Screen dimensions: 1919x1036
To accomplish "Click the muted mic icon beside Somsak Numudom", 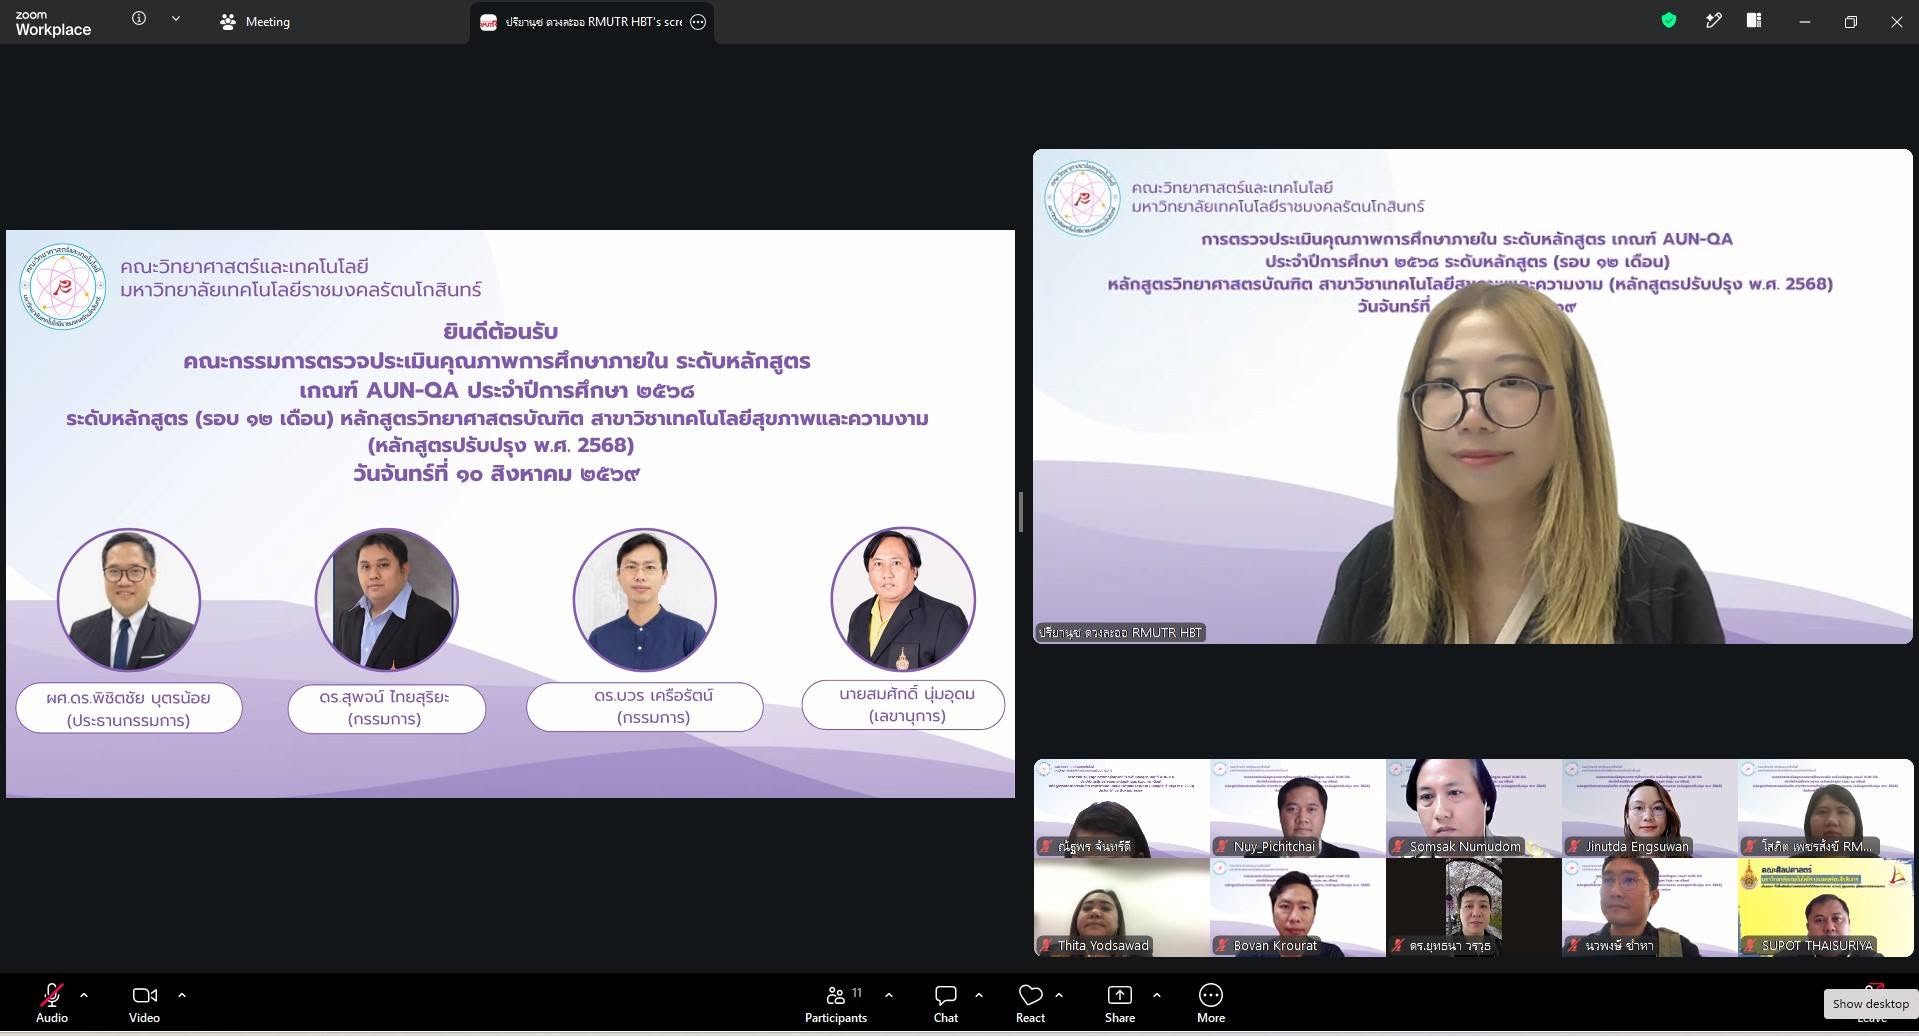I will (1399, 846).
